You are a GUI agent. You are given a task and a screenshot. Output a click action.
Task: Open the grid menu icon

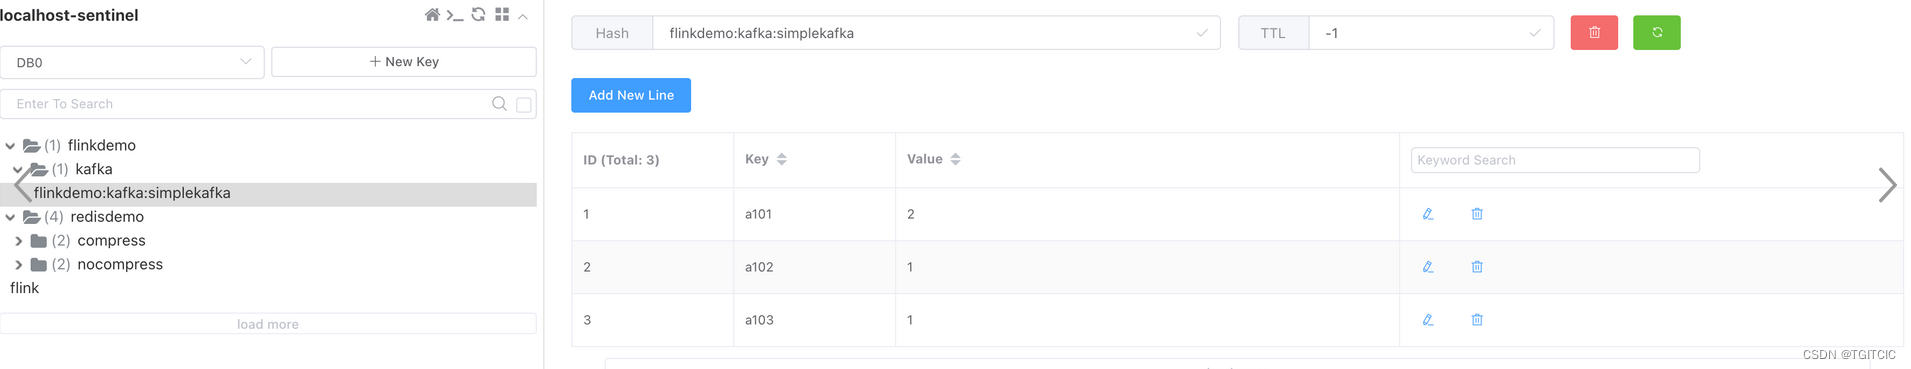pyautogui.click(x=502, y=15)
